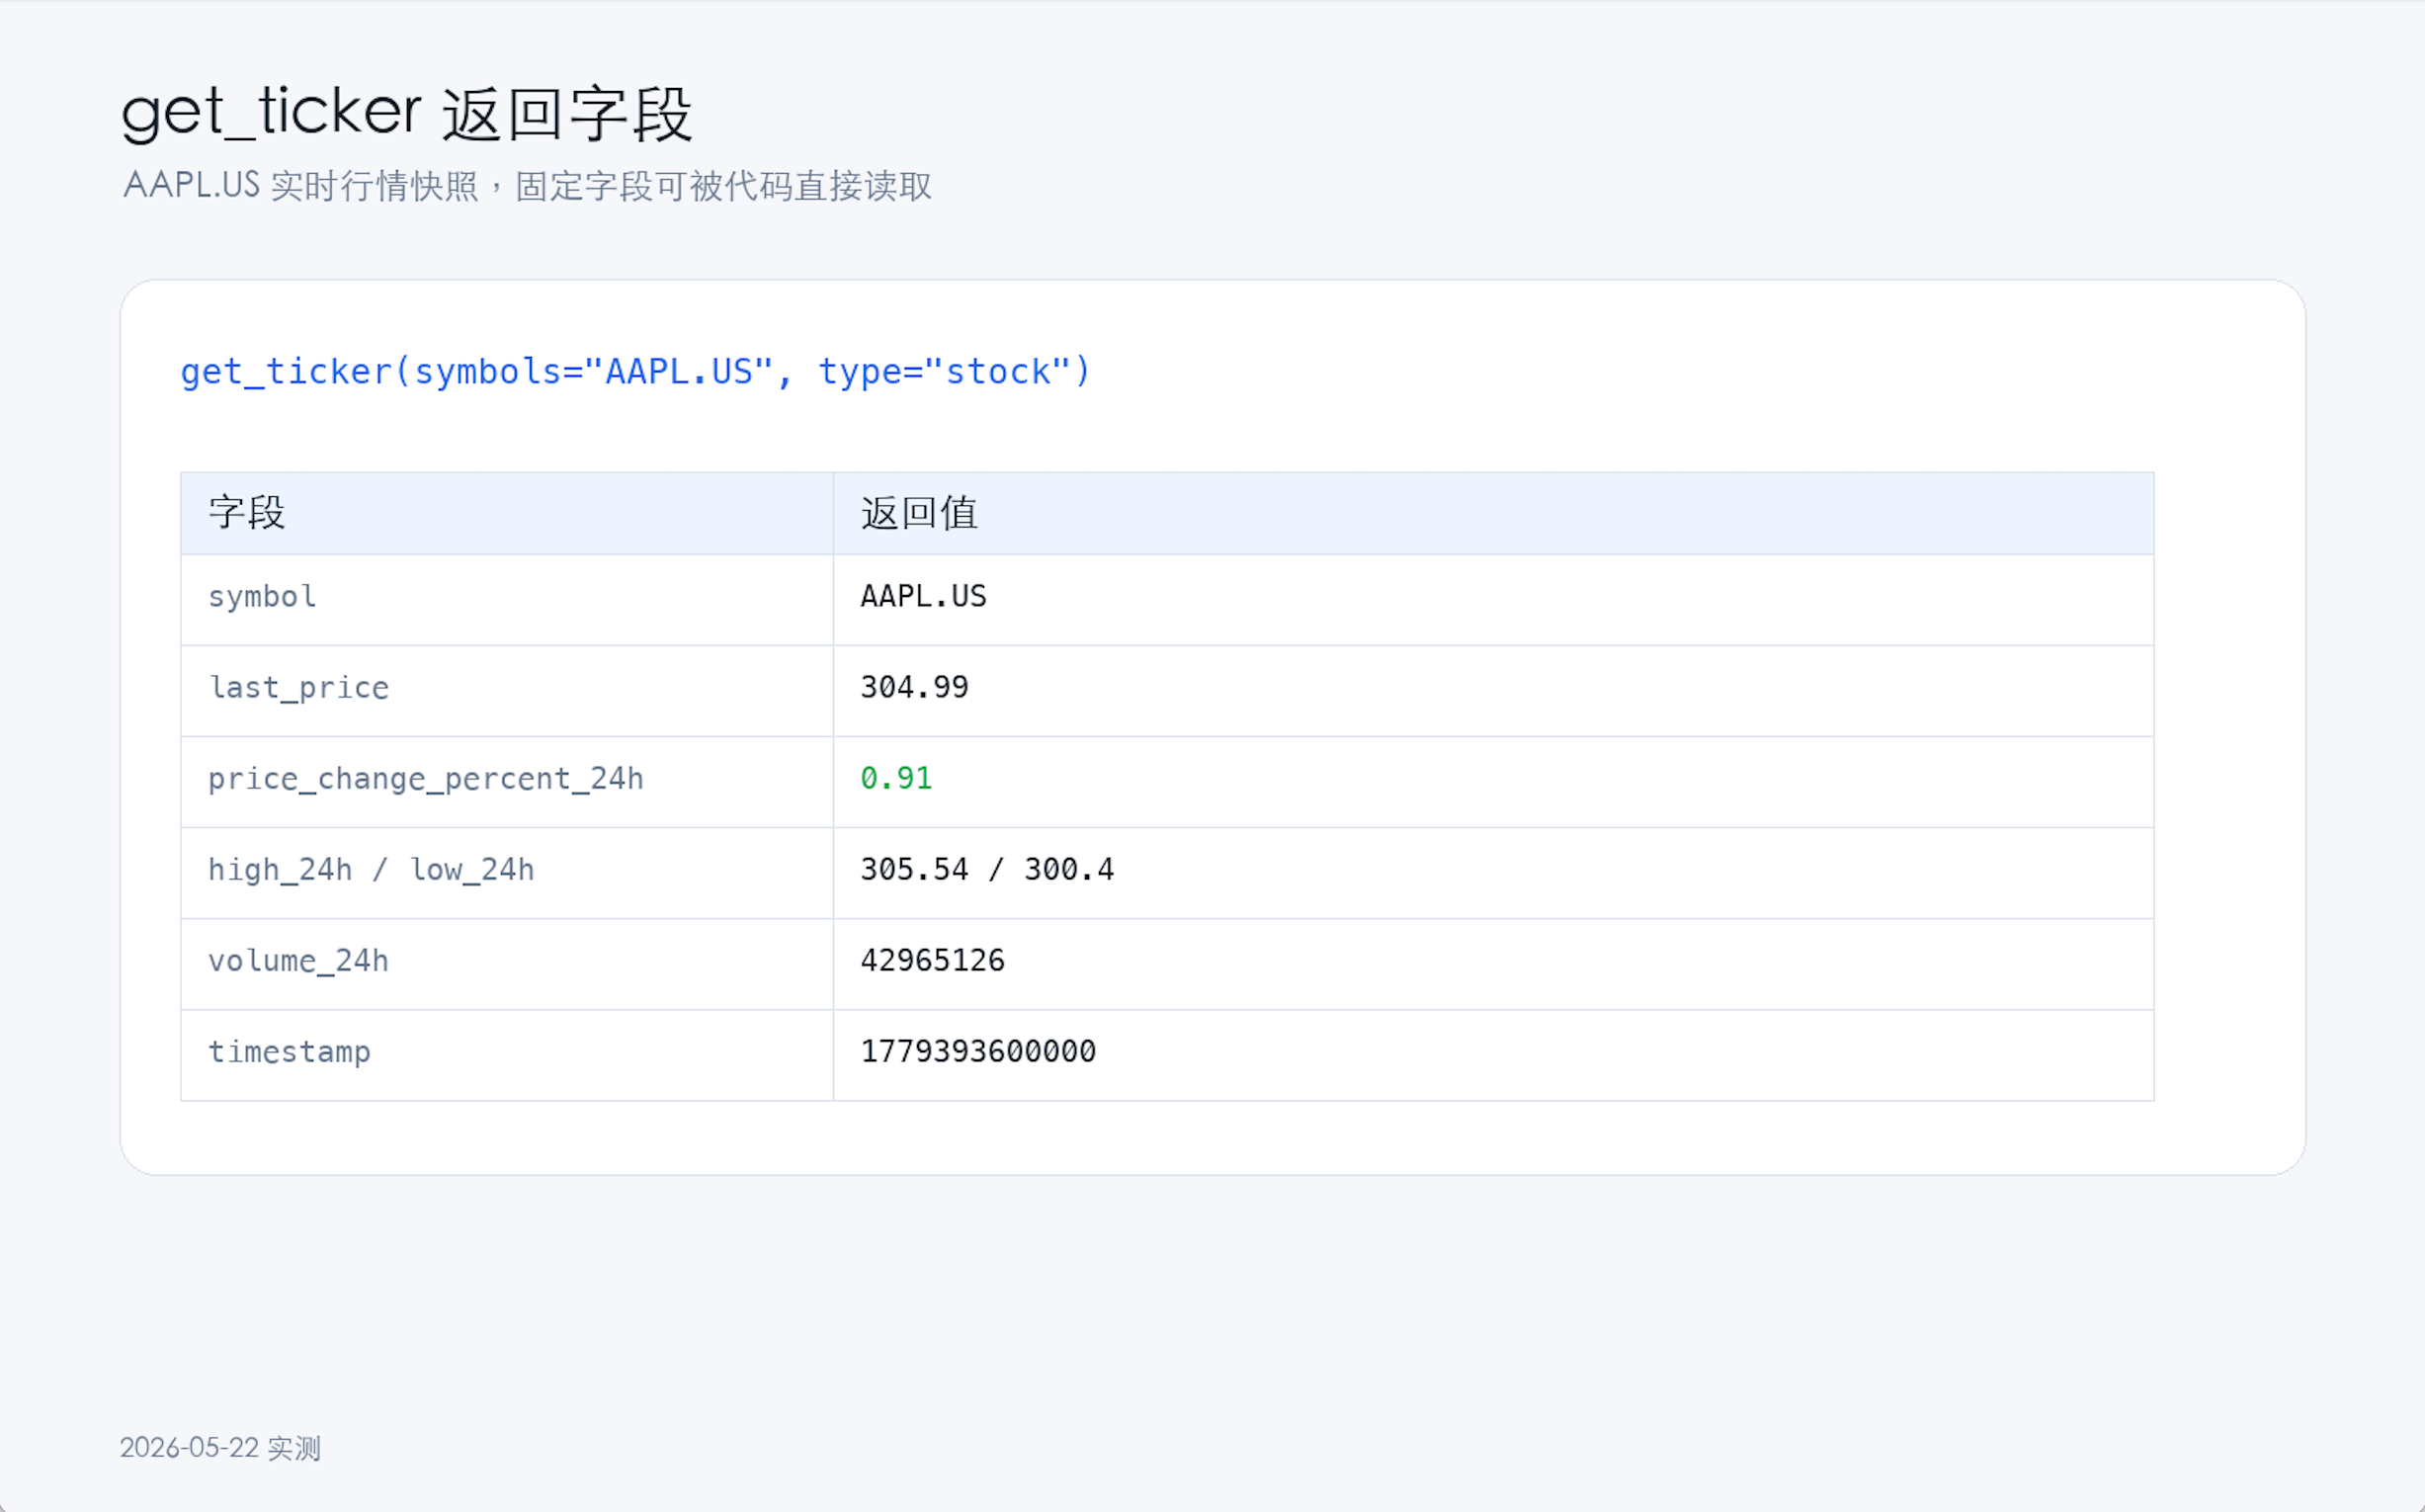The width and height of the screenshot is (2425, 1512).
Task: Click the value '304.99'
Action: pyautogui.click(x=914, y=687)
